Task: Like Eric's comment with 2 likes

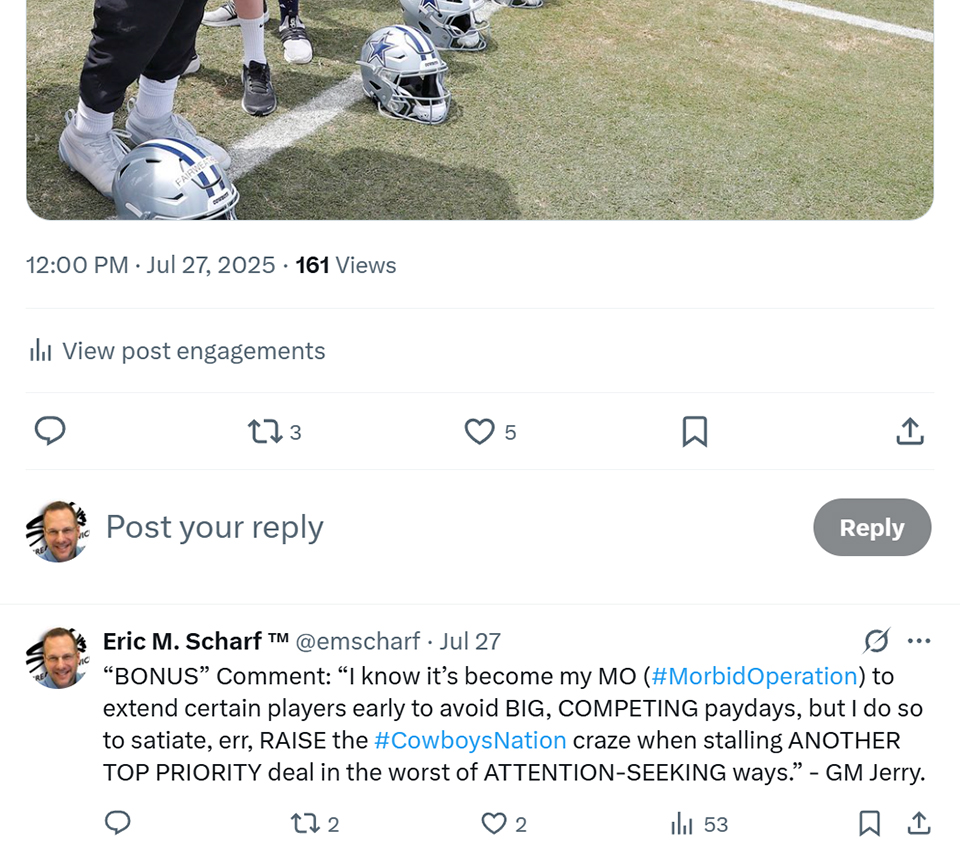Action: click(x=495, y=824)
